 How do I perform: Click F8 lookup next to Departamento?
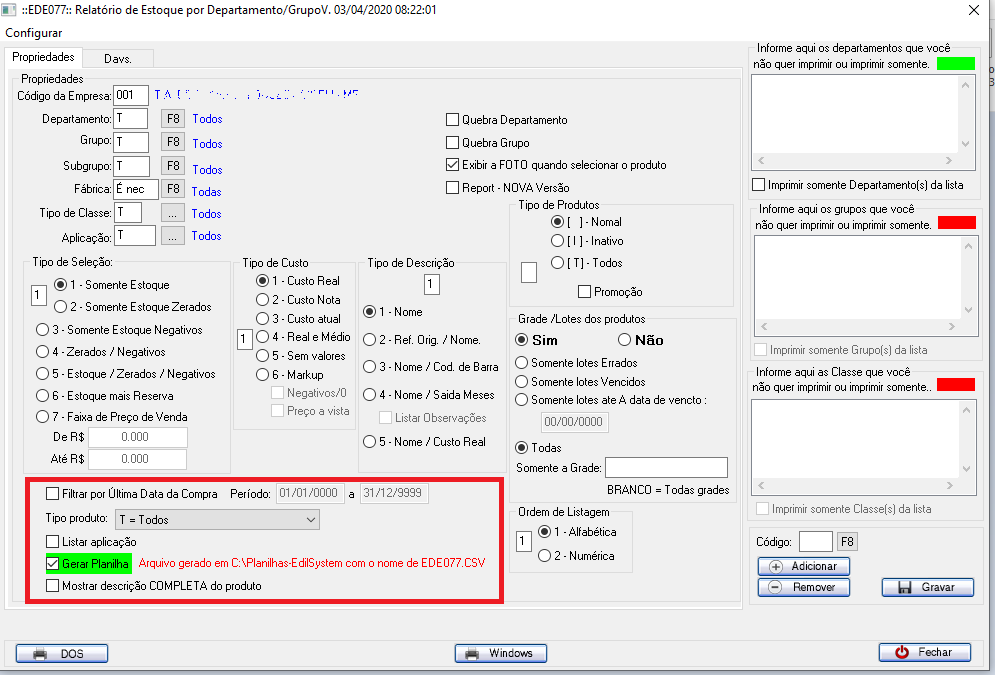[173, 119]
